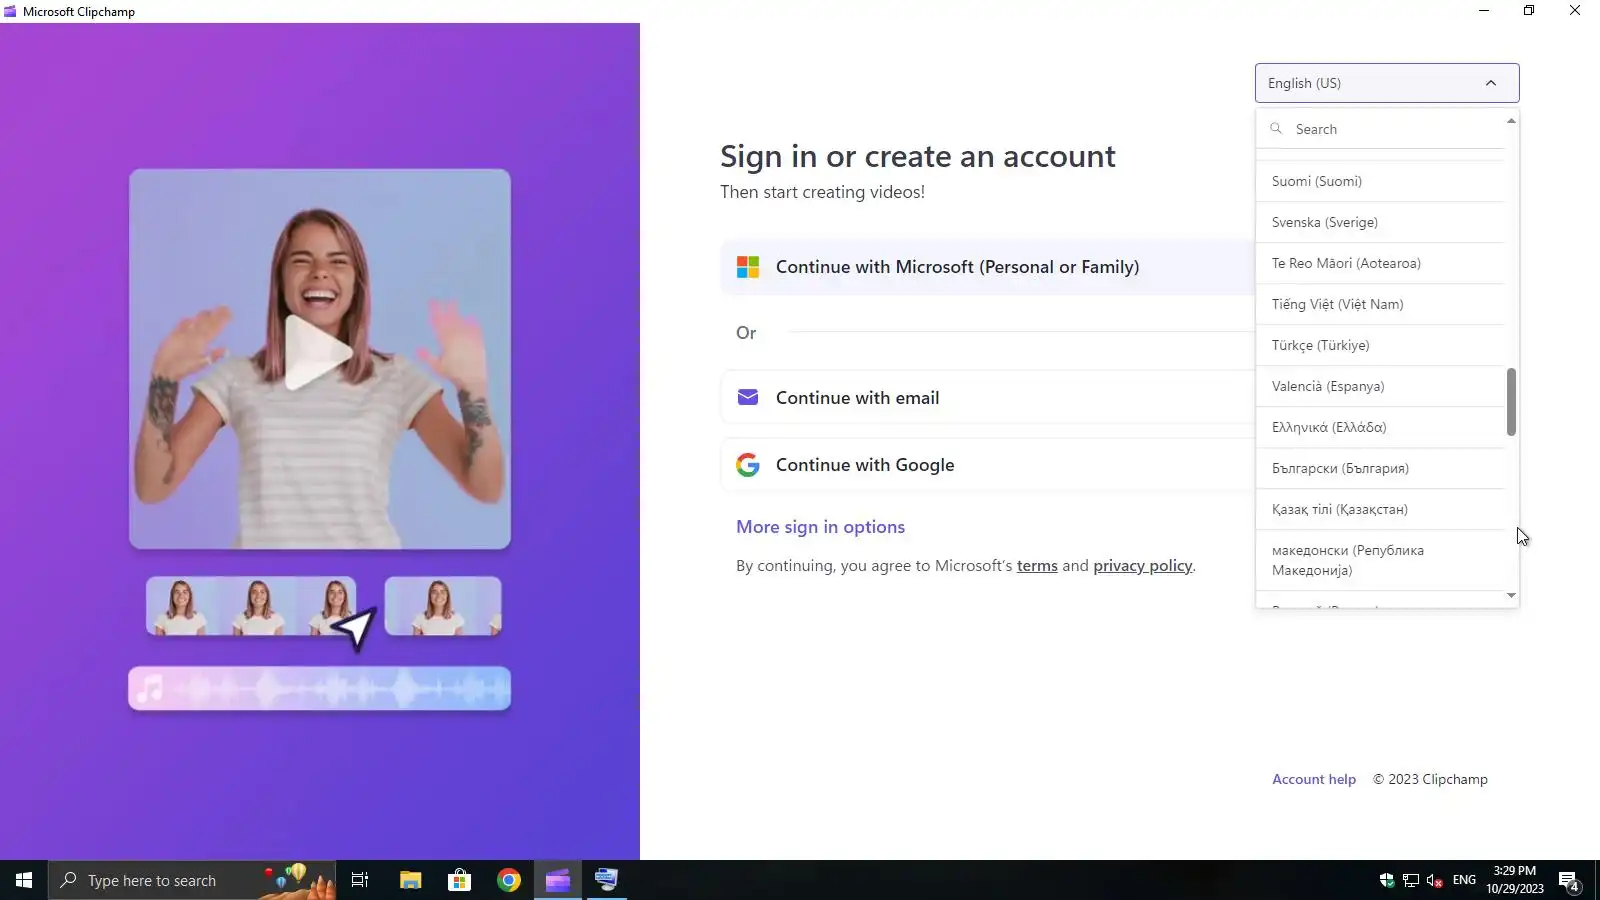The width and height of the screenshot is (1600, 900).
Task: Open Task View from the taskbar
Action: click(x=360, y=880)
